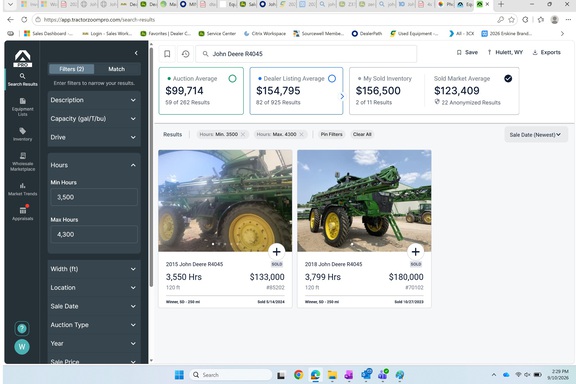Click the filter panel vertical scrollbar
The height and width of the screenshot is (384, 576).
[x=151, y=167]
